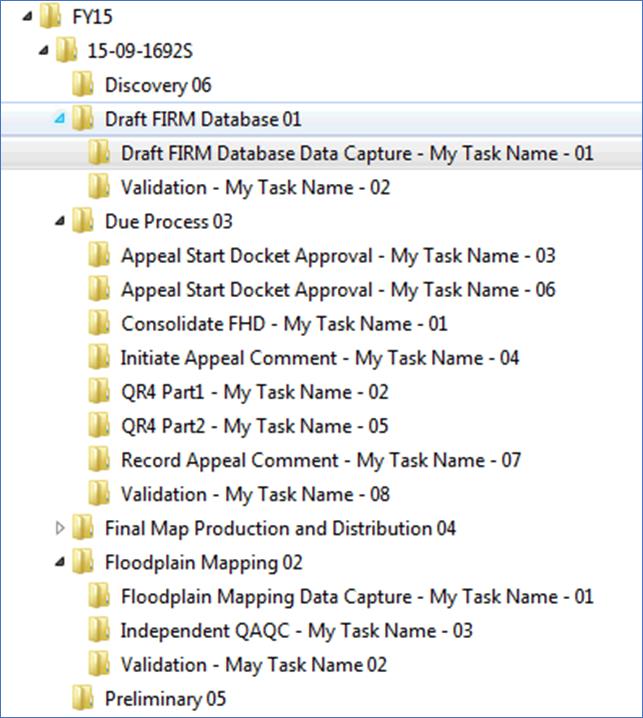Click folder icon beside QR4 Part1 task
This screenshot has height=718, width=643.
[99, 392]
